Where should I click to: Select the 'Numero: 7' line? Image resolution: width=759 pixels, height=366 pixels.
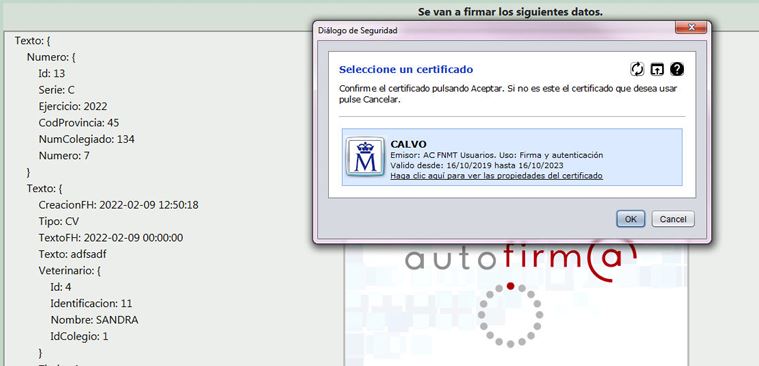tap(64, 156)
